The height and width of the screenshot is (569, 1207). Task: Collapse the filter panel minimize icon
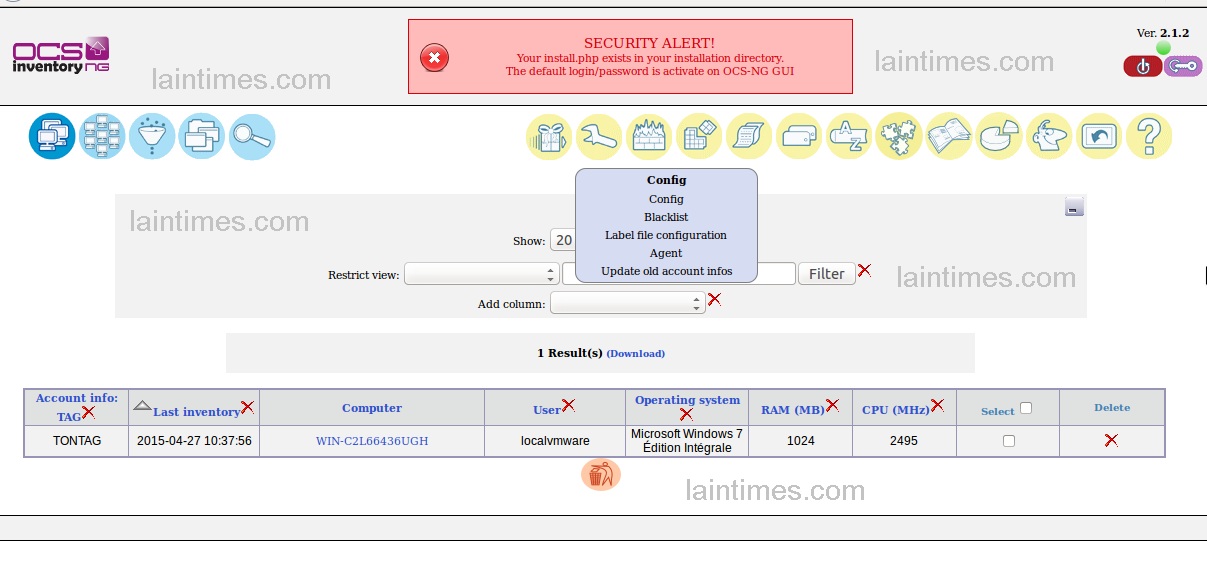tap(1074, 207)
